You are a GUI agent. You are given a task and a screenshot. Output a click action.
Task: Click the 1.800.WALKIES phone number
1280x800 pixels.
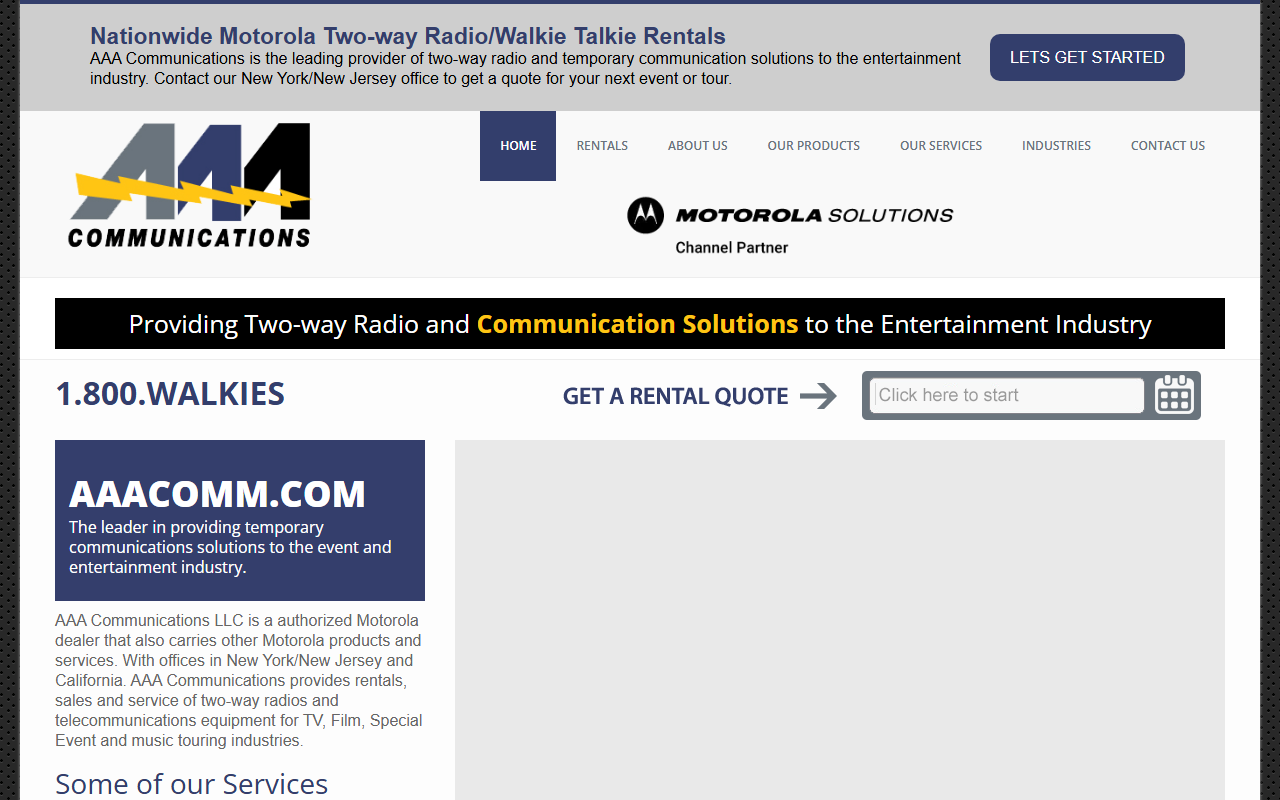170,394
